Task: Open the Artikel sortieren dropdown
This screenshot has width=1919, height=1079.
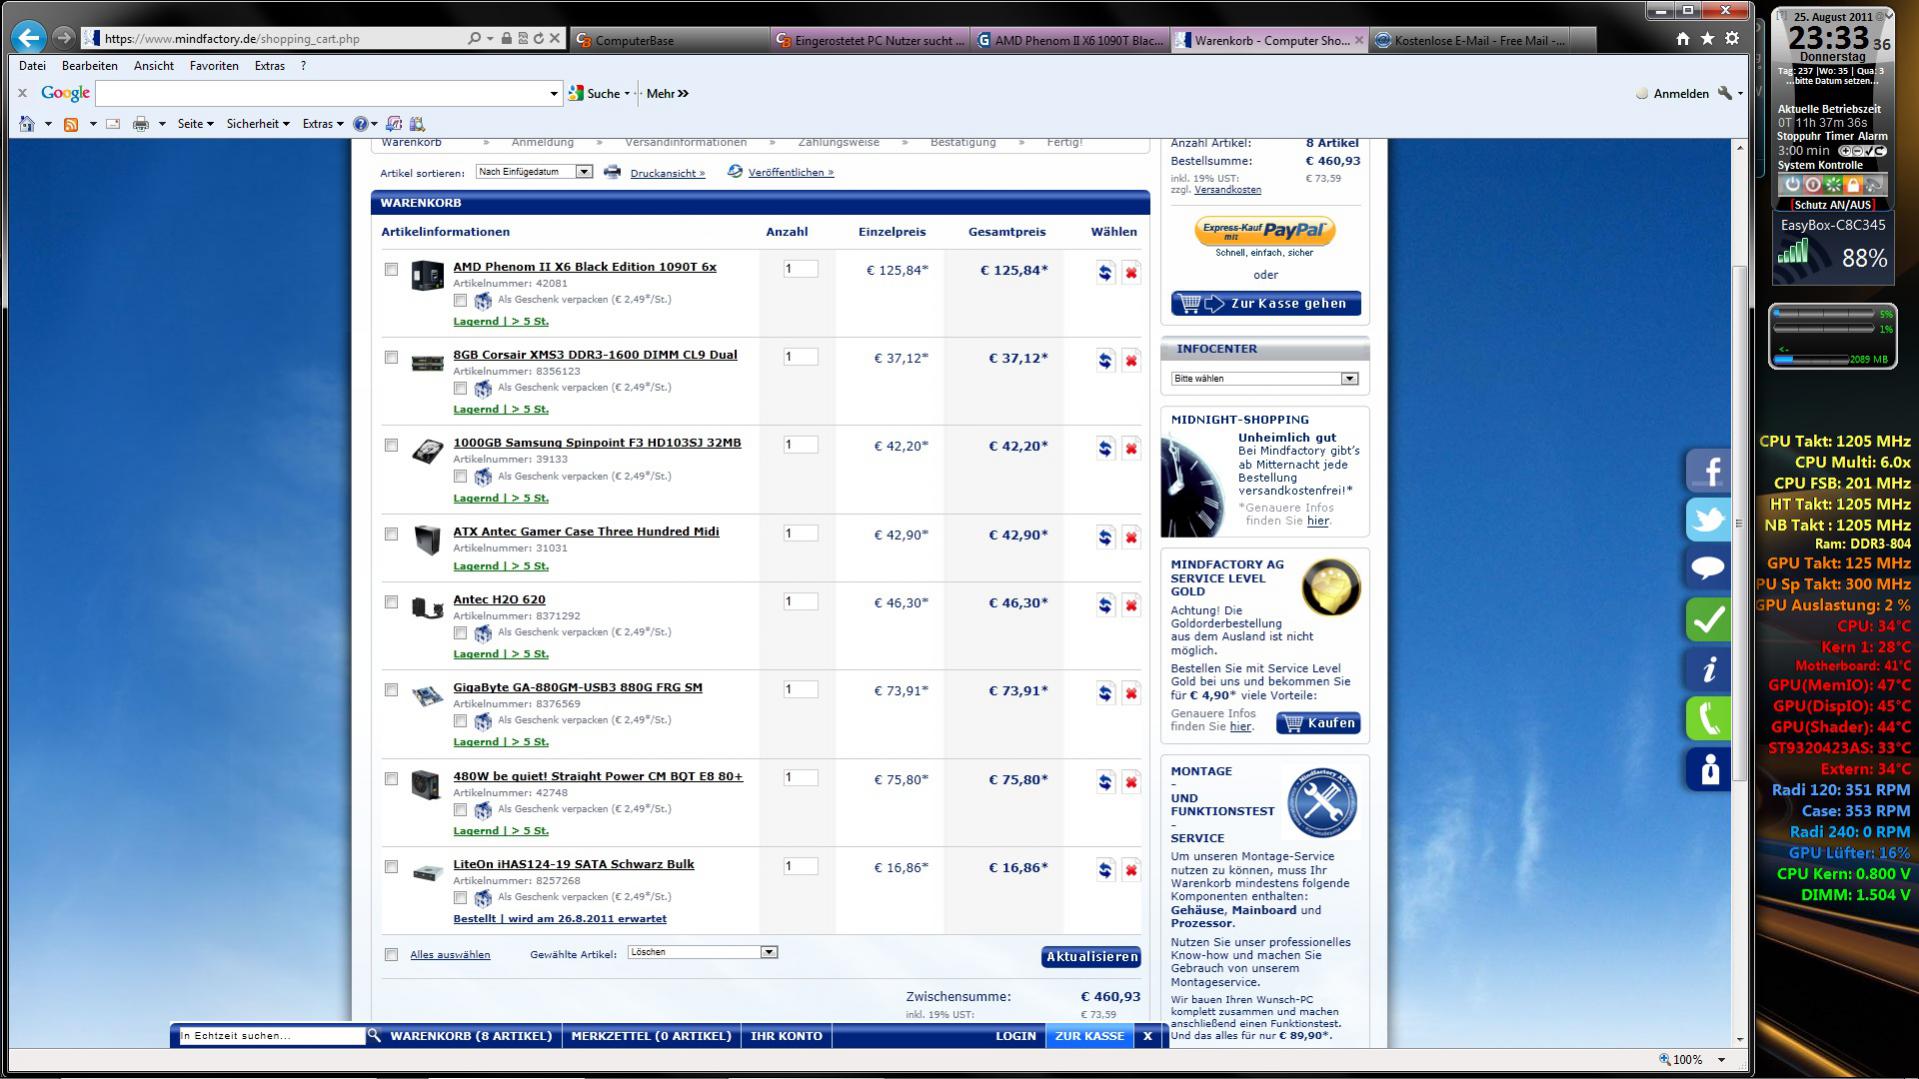Action: click(x=534, y=172)
